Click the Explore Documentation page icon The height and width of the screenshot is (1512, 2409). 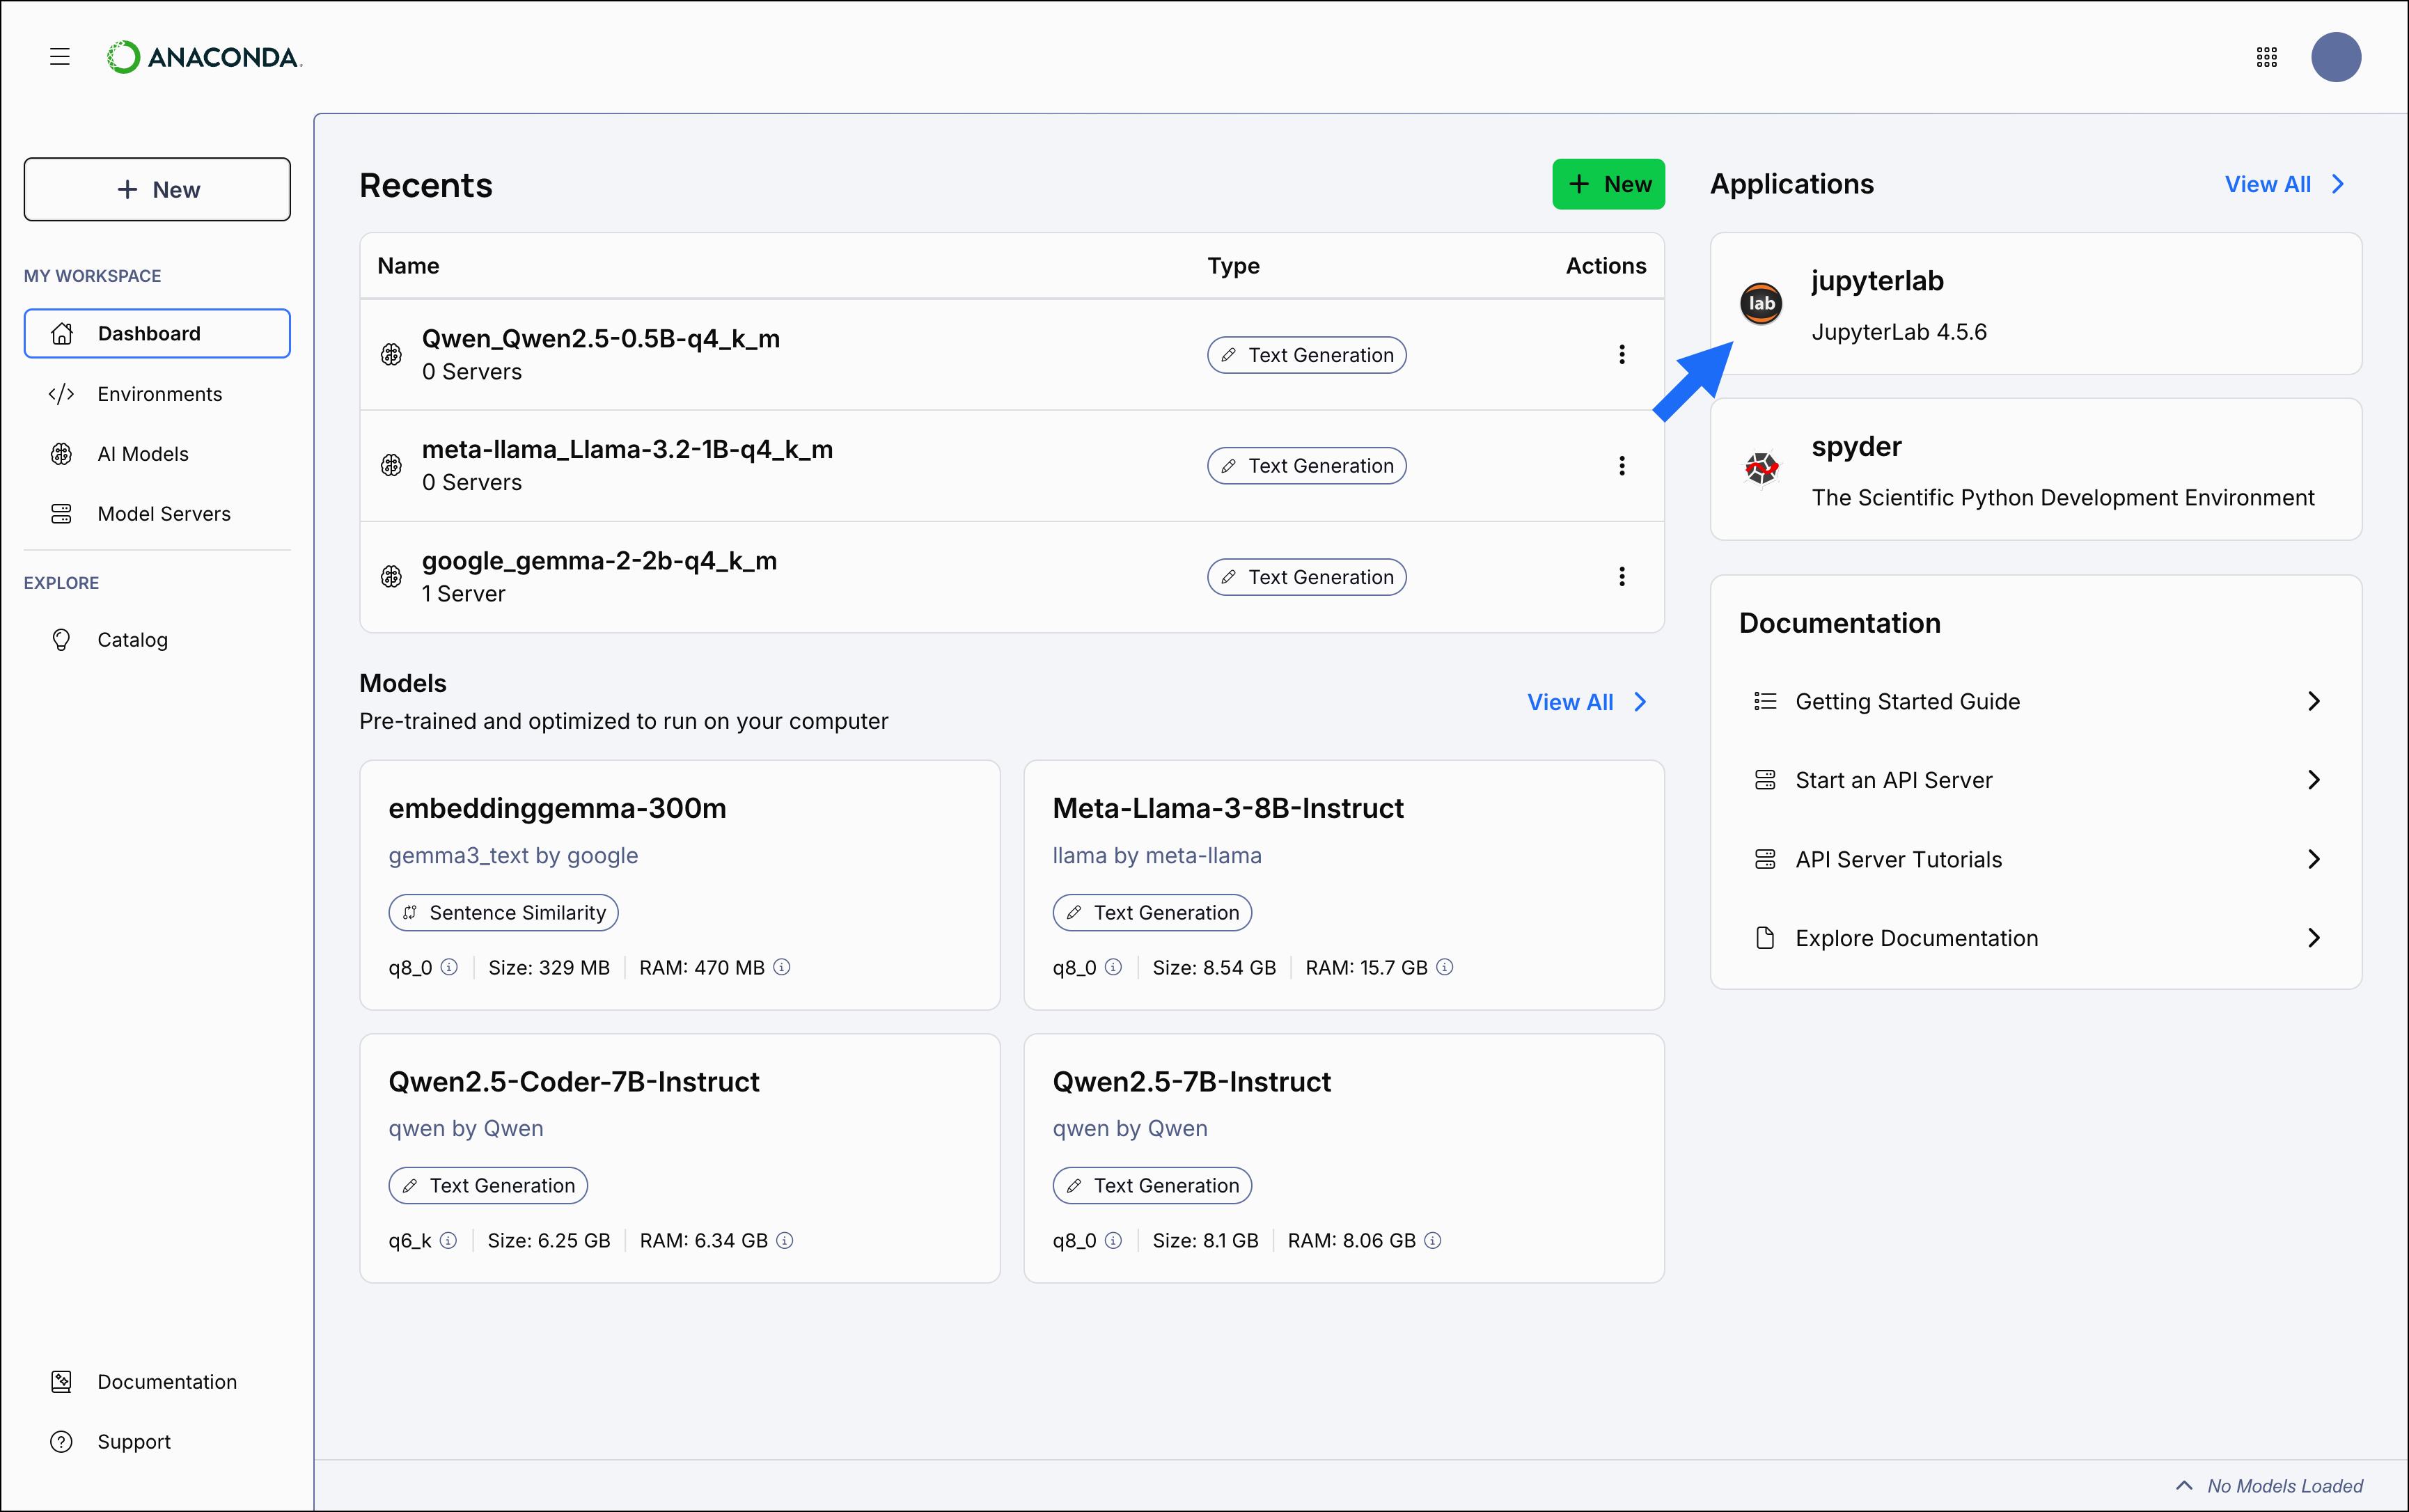[x=1765, y=938]
